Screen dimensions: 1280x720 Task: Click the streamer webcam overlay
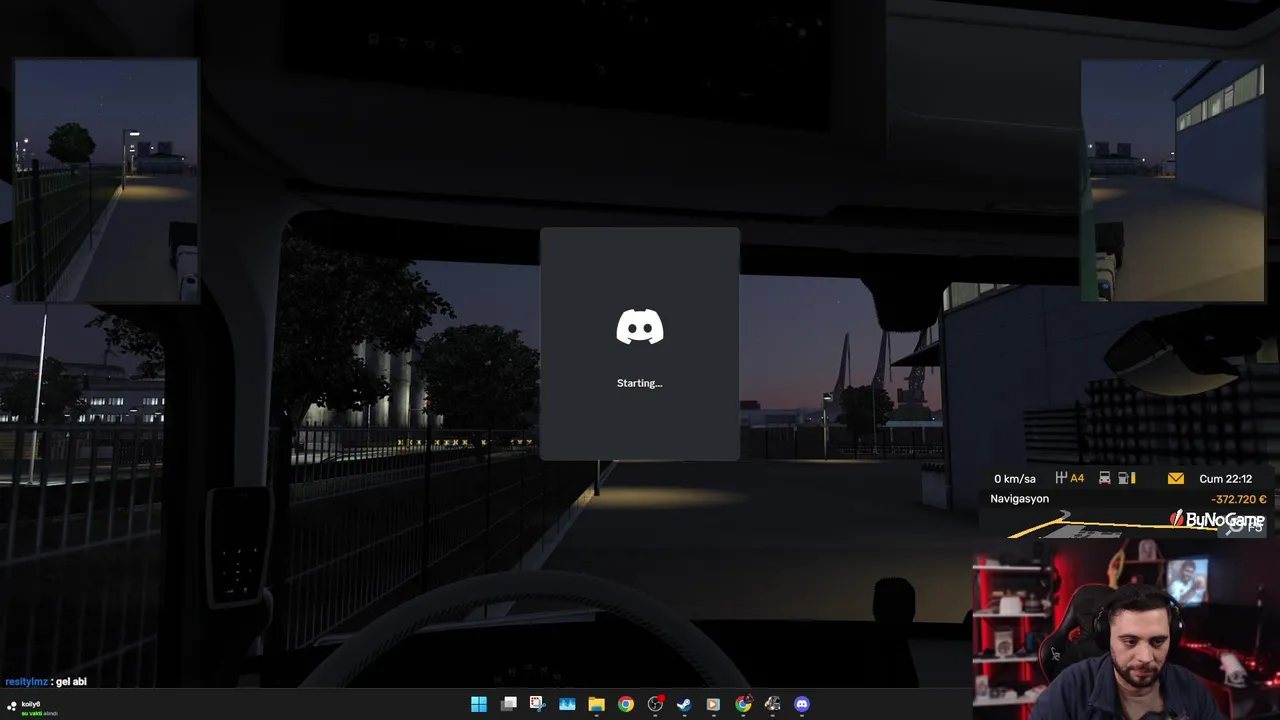(x=1126, y=630)
